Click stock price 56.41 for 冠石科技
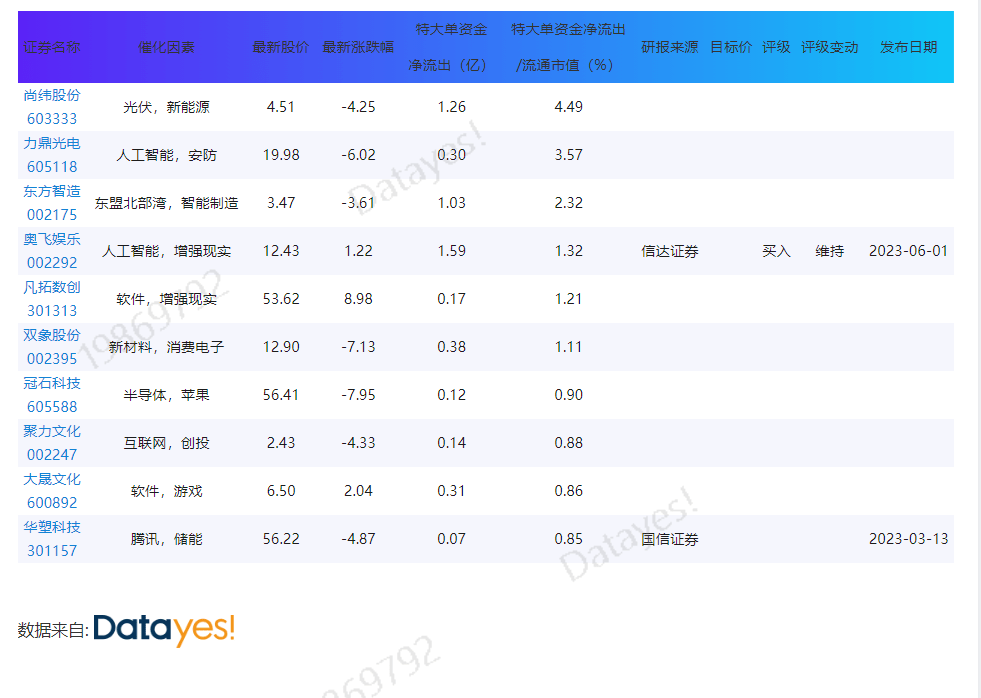 281,395
